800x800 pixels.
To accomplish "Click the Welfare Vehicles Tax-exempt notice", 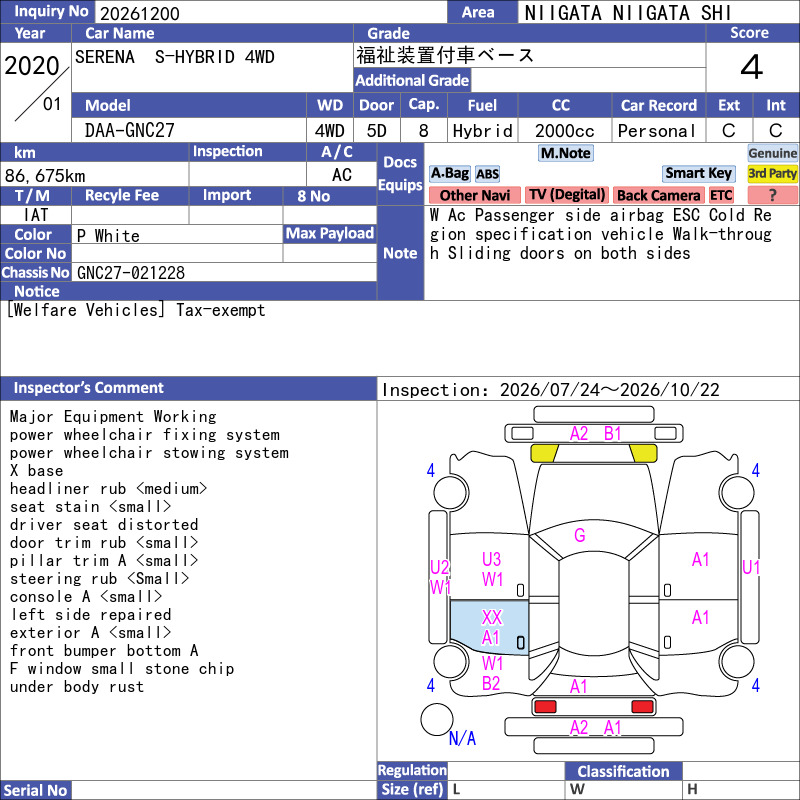I will click(136, 310).
